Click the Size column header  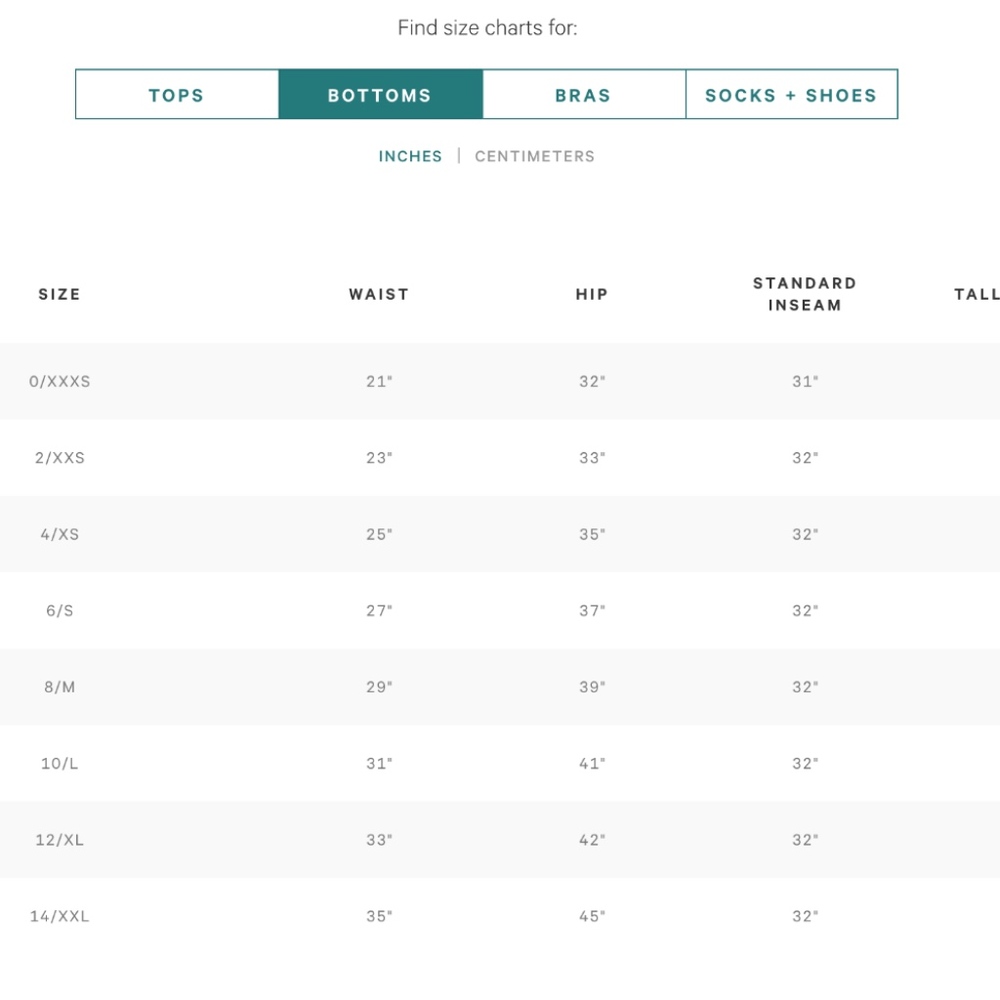pyautogui.click(x=59, y=294)
